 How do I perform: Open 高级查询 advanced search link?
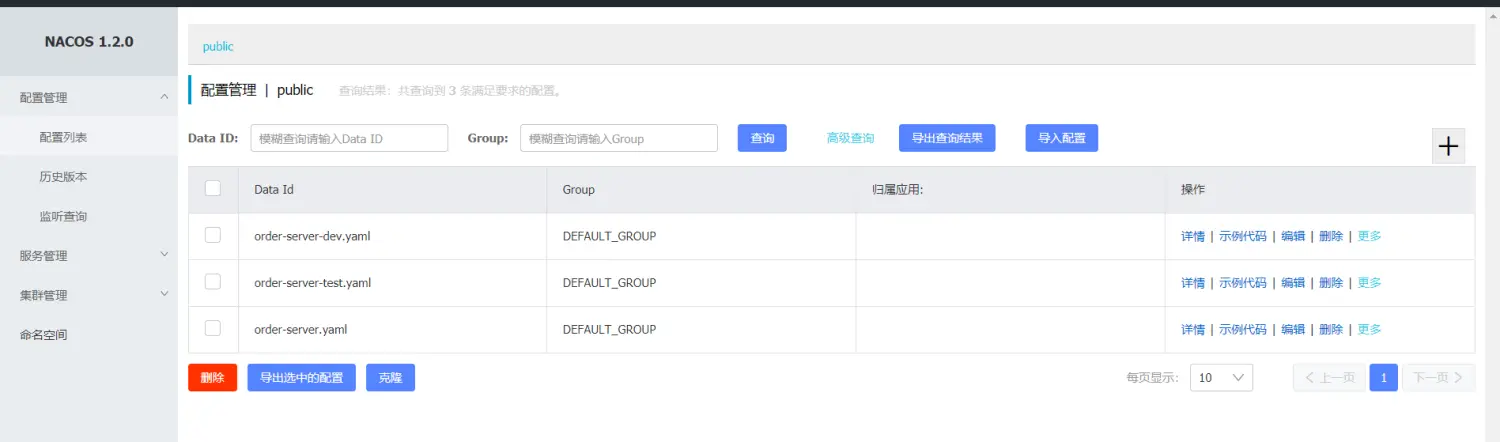[x=850, y=138]
